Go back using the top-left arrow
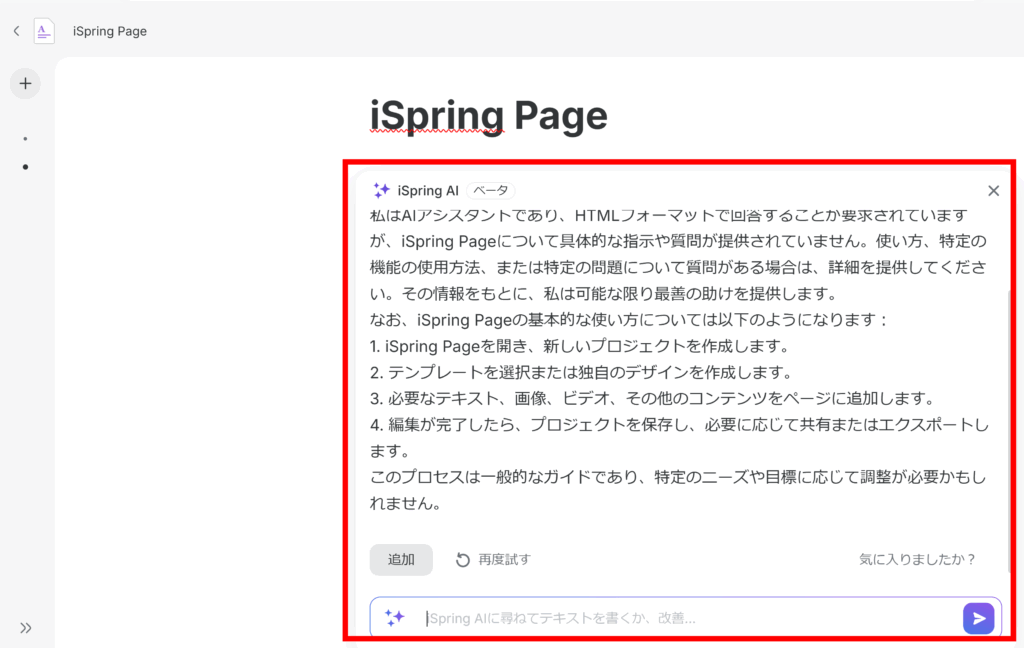Screen dimensions: 1024x648 (x=16, y=31)
